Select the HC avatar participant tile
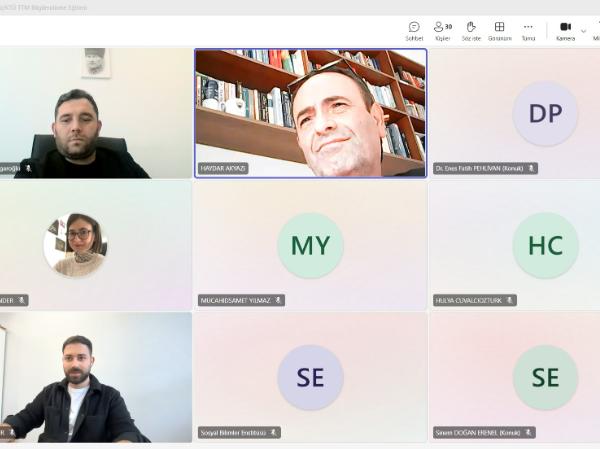 (545, 245)
